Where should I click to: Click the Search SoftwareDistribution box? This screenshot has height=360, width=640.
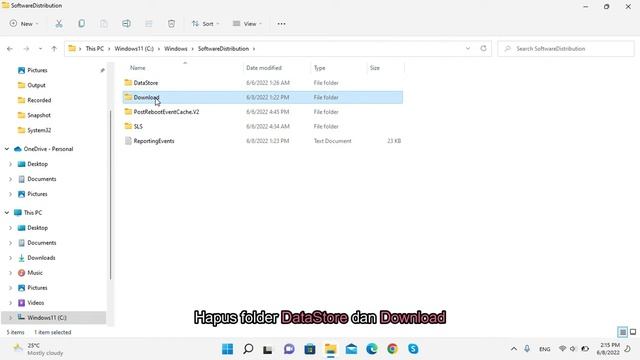[566, 49]
